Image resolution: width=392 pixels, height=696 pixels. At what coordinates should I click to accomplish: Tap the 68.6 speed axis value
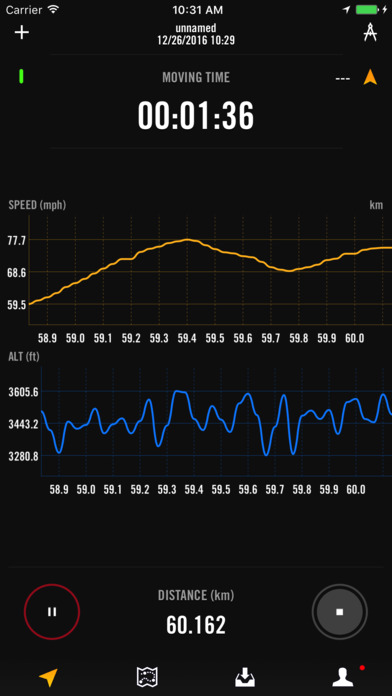click(16, 272)
